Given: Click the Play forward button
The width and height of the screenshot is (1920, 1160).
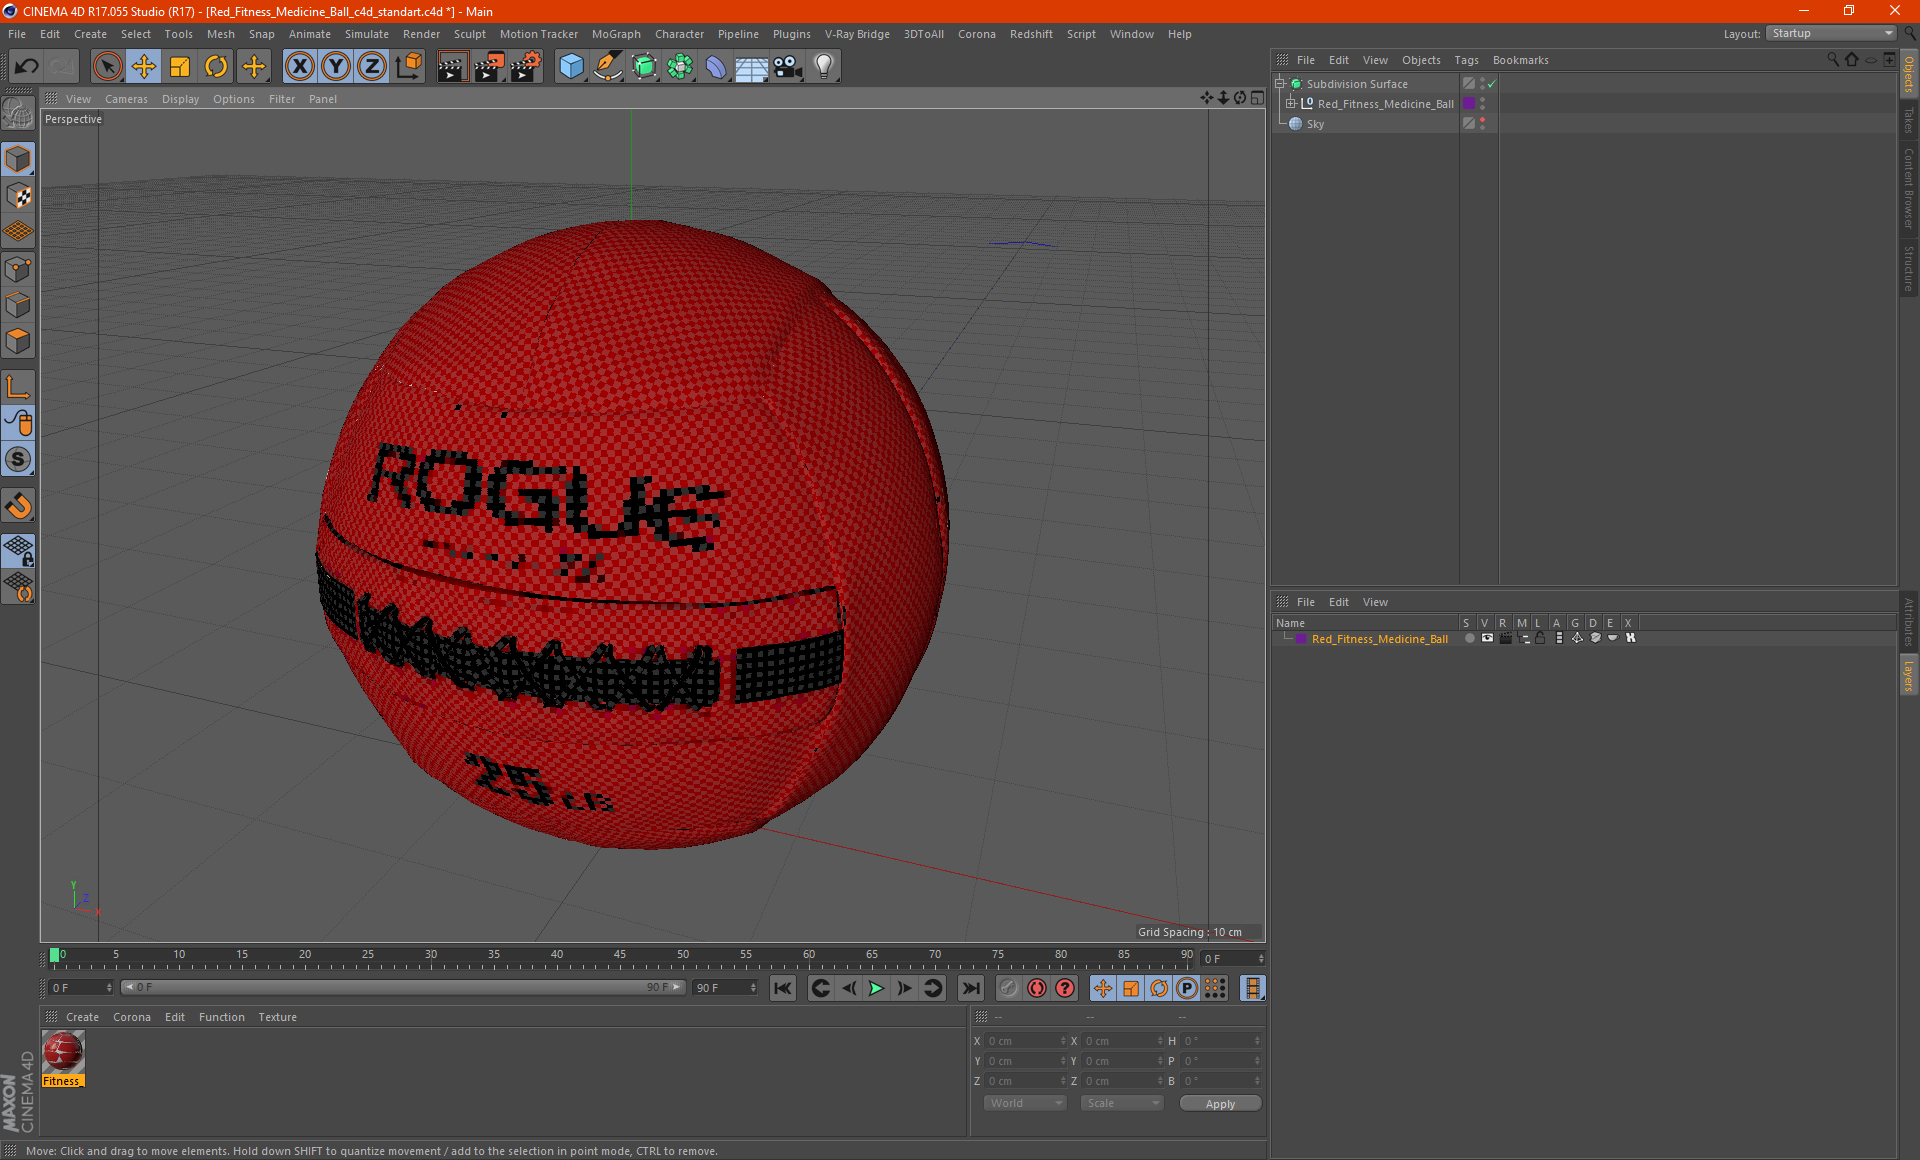Looking at the screenshot, I should (876, 988).
